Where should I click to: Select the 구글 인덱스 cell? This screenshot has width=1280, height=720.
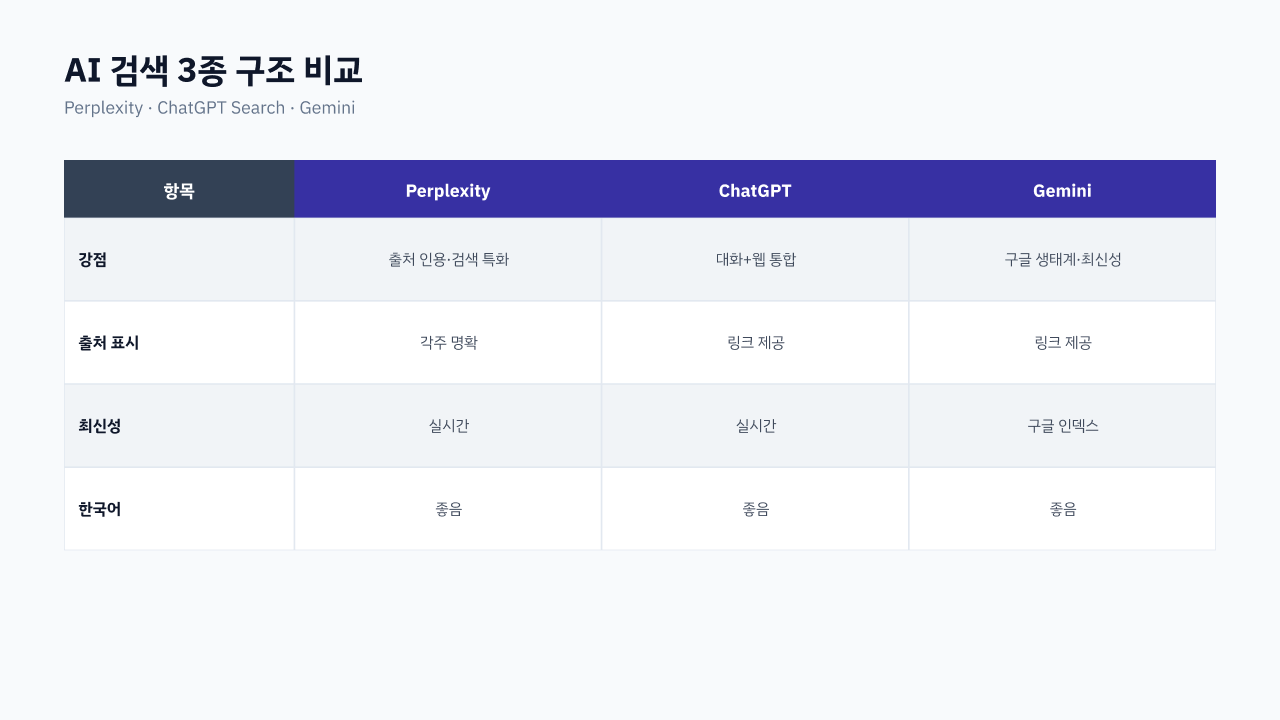click(x=1062, y=425)
